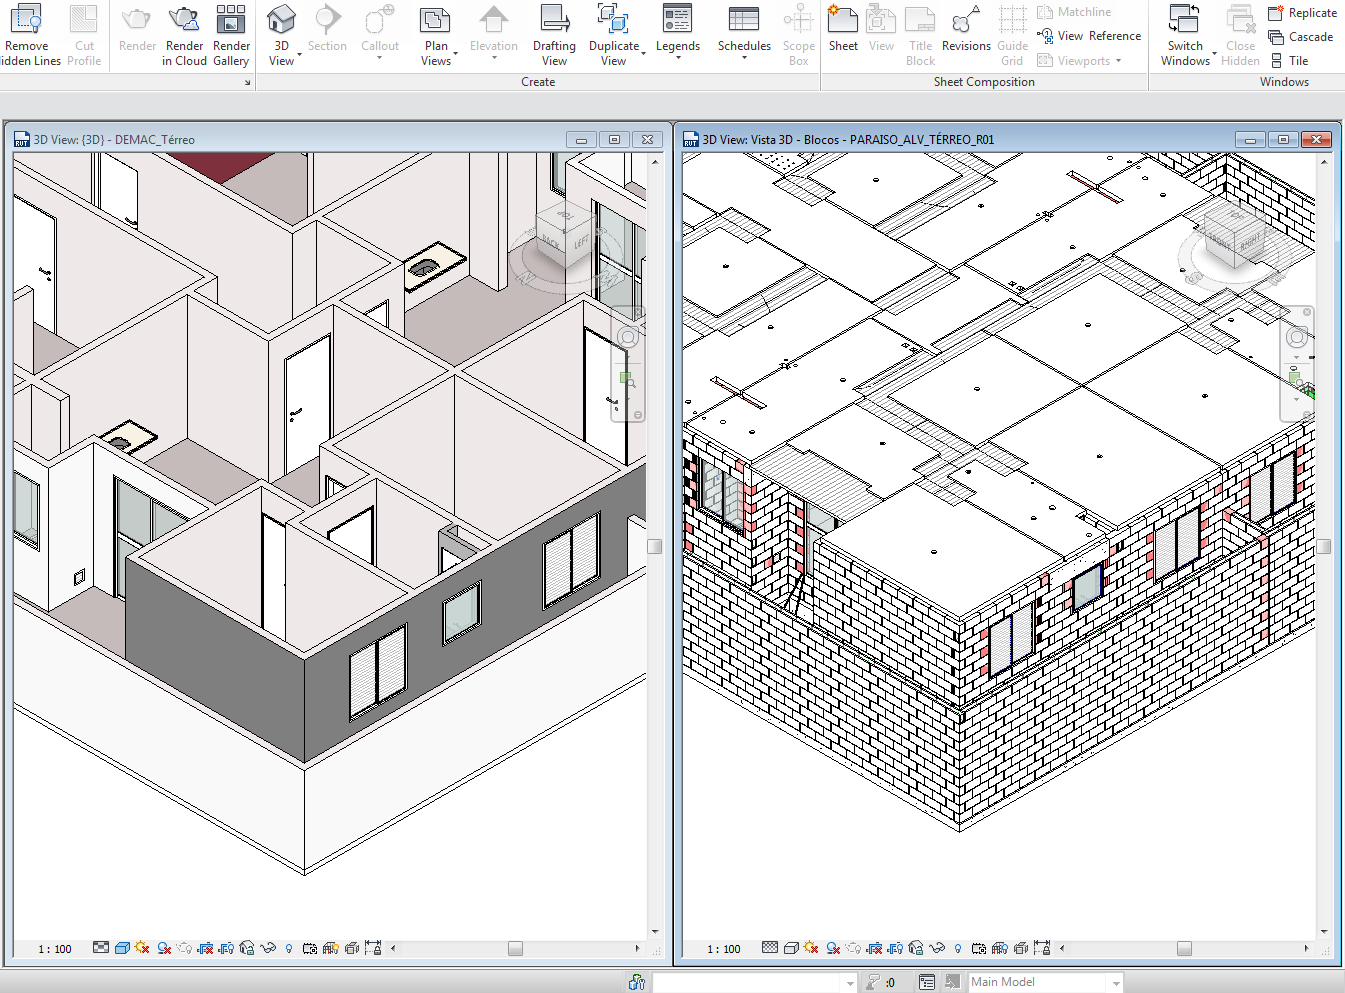Select the Title Block tool
This screenshot has width=1345, height=993.
pos(920,36)
